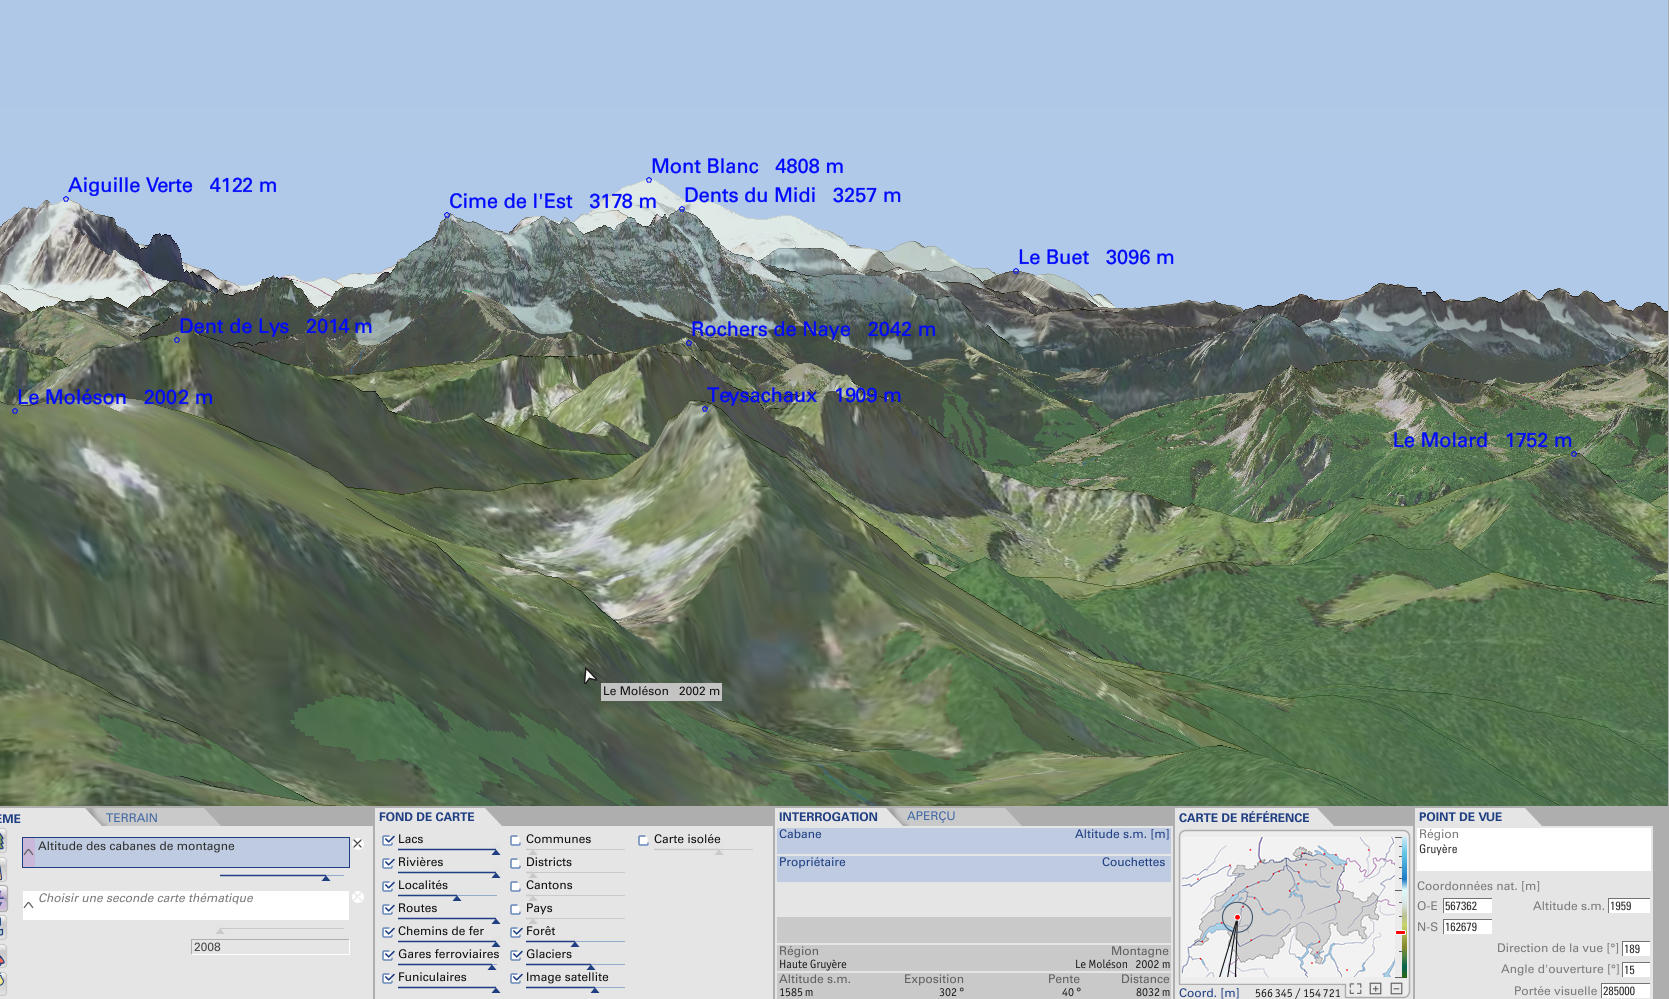
Task: Click the full-extent icon under reference map
Action: click(1355, 989)
